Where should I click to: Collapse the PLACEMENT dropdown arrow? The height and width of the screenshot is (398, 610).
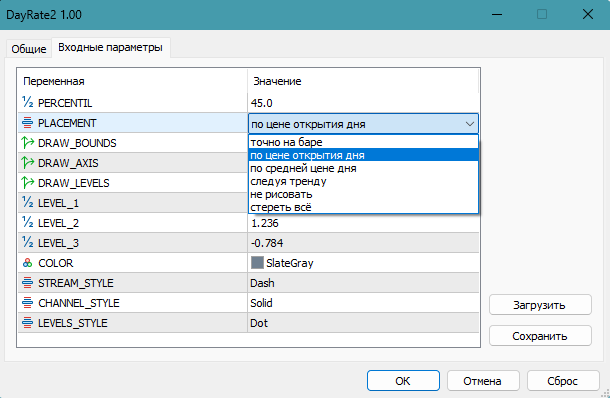click(470, 124)
